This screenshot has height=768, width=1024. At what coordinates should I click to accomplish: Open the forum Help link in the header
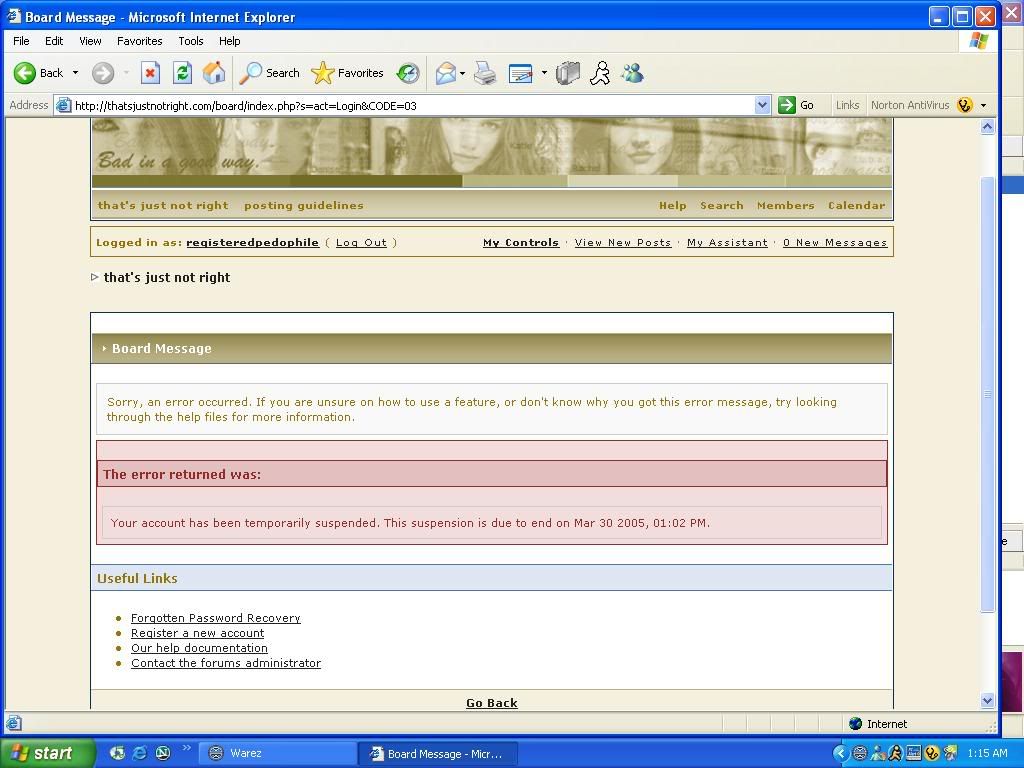click(x=673, y=205)
